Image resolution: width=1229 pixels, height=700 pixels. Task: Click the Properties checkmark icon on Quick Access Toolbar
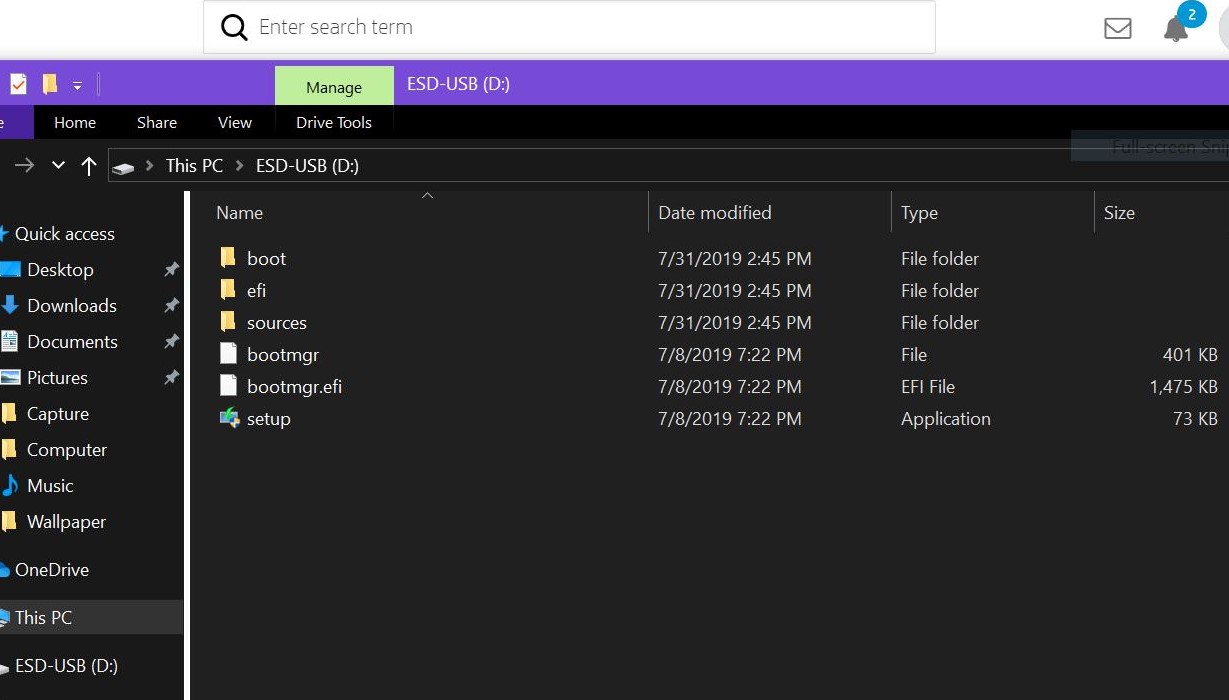[17, 83]
